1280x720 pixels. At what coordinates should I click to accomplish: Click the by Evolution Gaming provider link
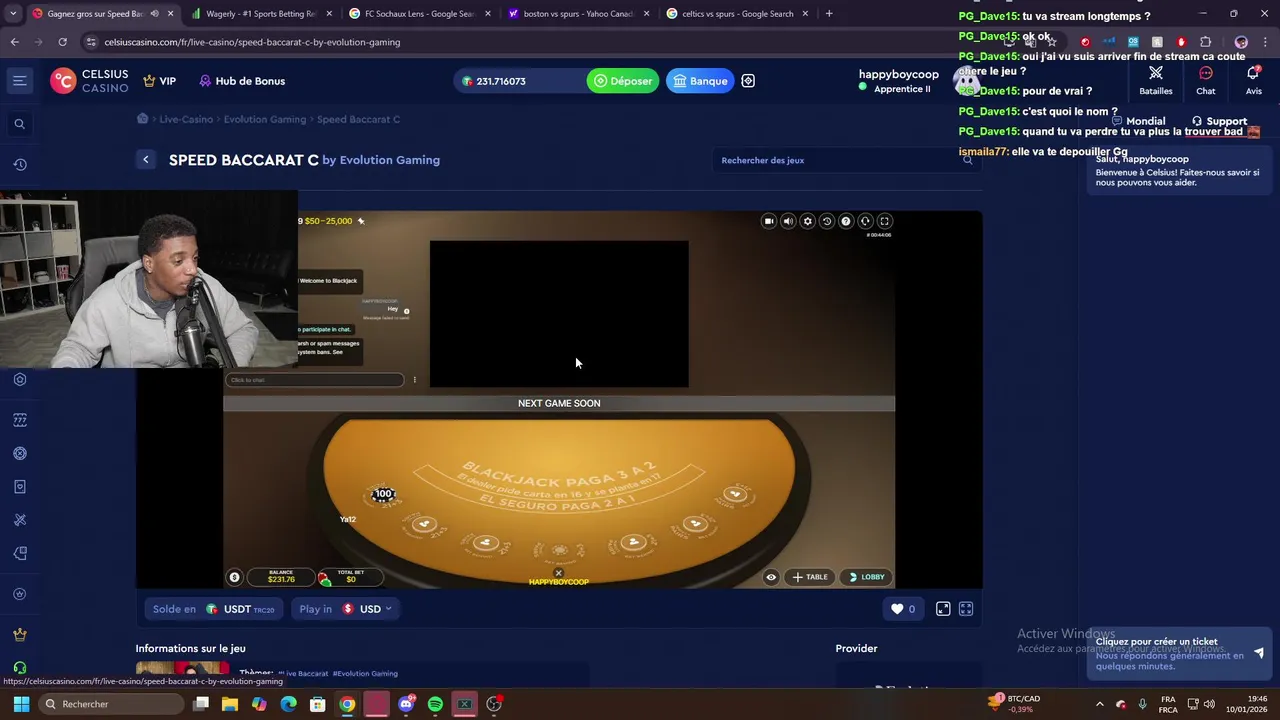(x=381, y=160)
